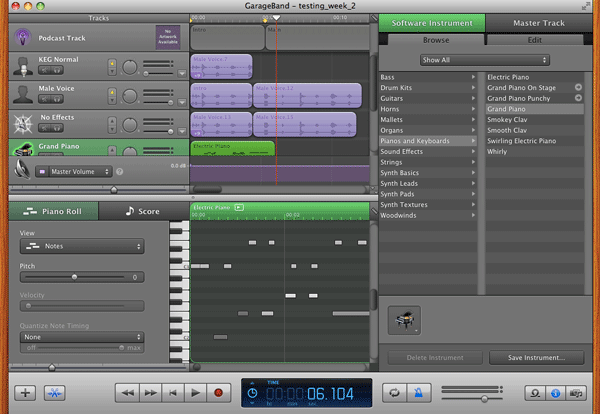
Task: Open the Browse tab
Action: tap(436, 40)
